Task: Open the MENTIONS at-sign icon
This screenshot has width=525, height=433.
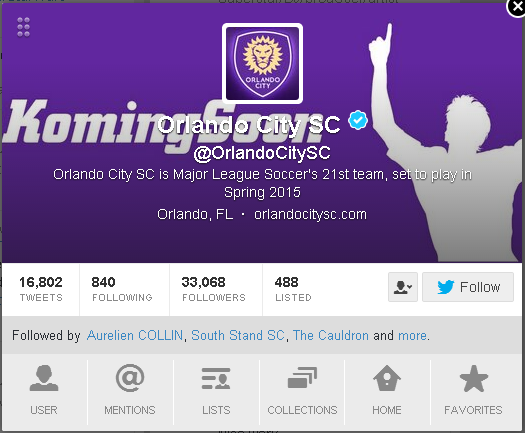Action: point(130,378)
